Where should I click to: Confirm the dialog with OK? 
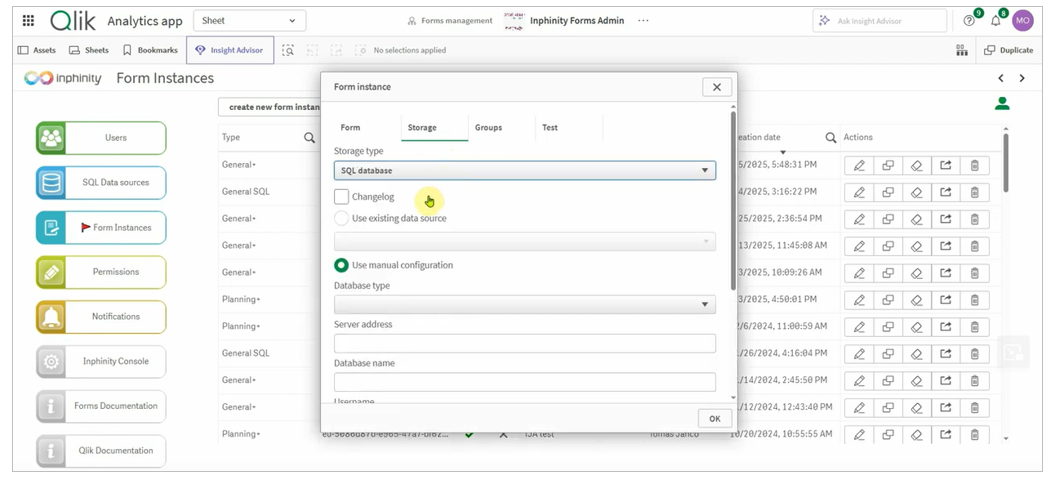(x=715, y=419)
